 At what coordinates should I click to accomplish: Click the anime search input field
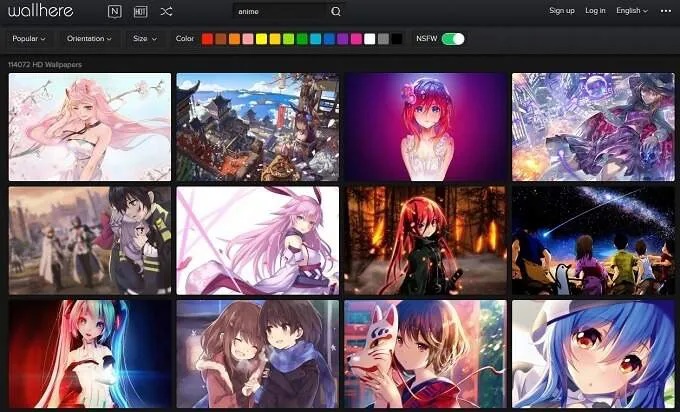(281, 12)
